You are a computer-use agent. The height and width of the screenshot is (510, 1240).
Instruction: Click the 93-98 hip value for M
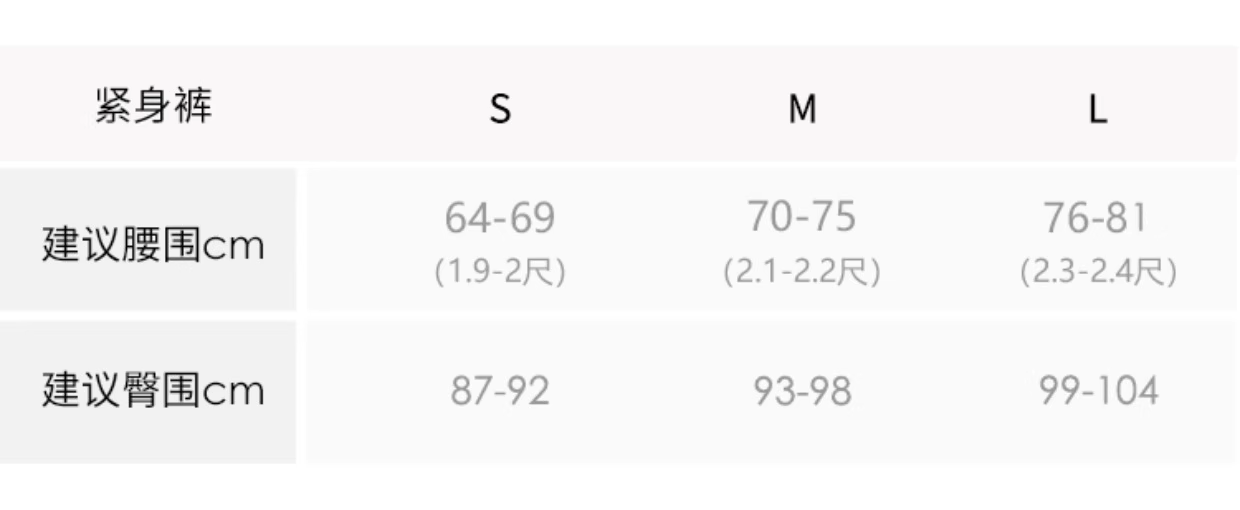(x=802, y=391)
